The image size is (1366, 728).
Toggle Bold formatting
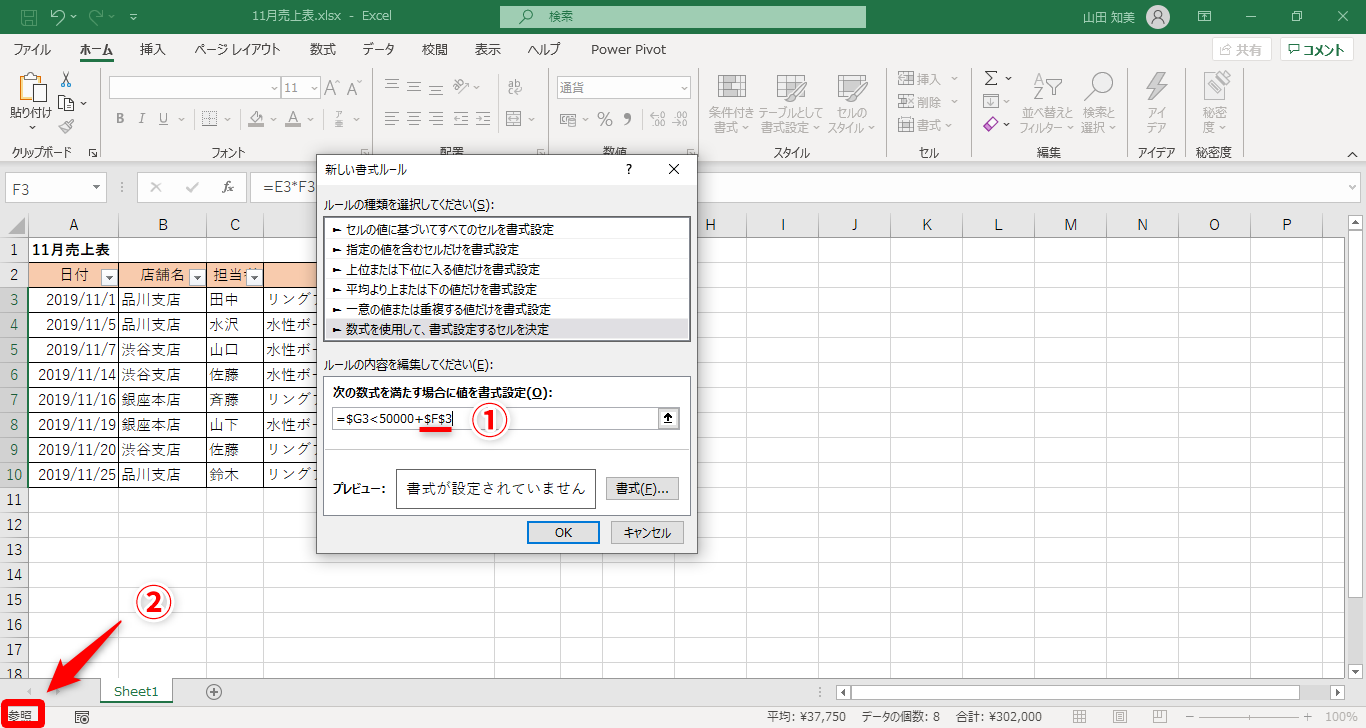tap(120, 119)
